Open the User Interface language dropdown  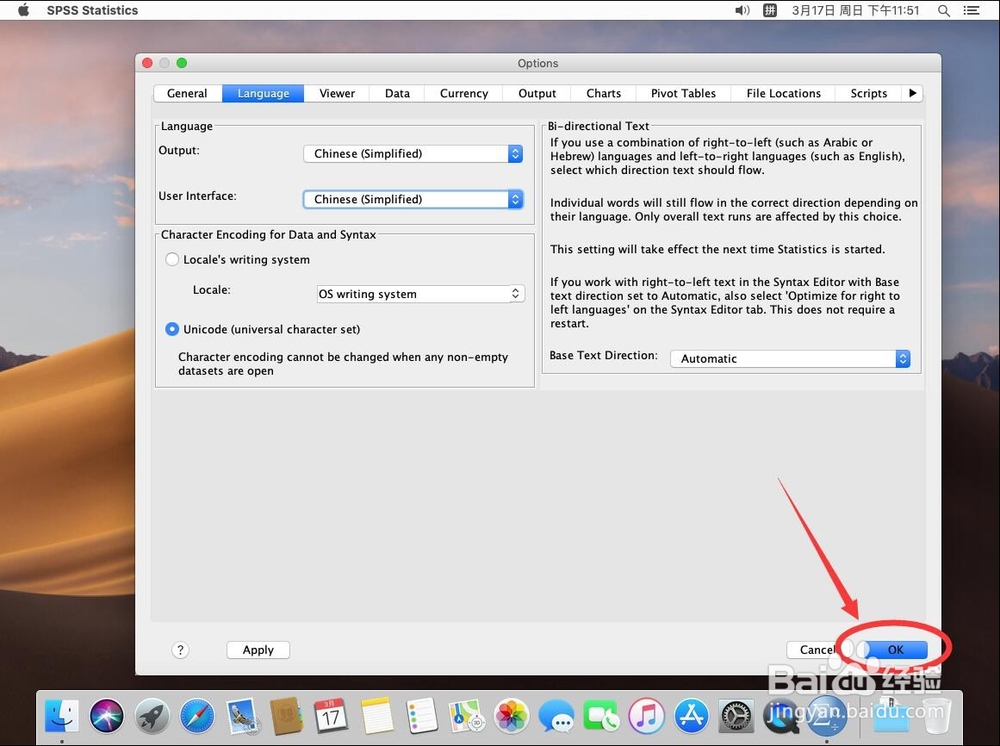pyautogui.click(x=413, y=199)
